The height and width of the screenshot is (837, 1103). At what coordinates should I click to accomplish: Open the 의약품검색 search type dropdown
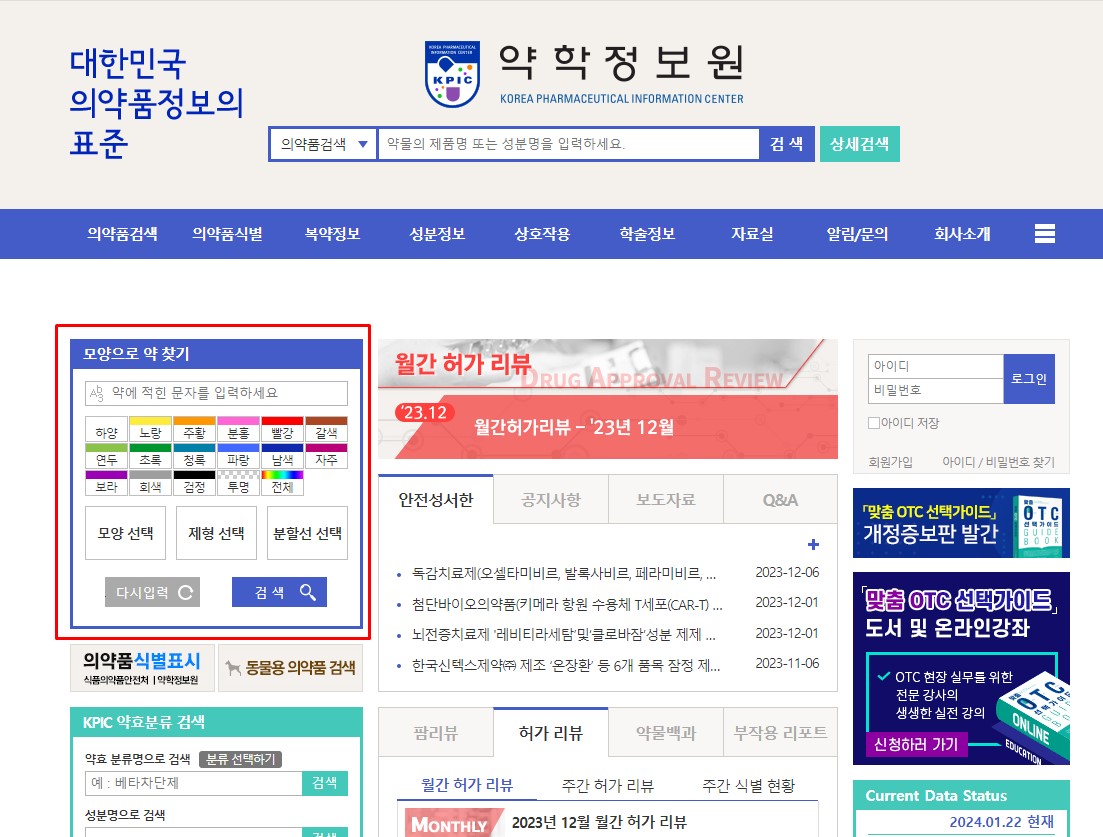(x=324, y=144)
